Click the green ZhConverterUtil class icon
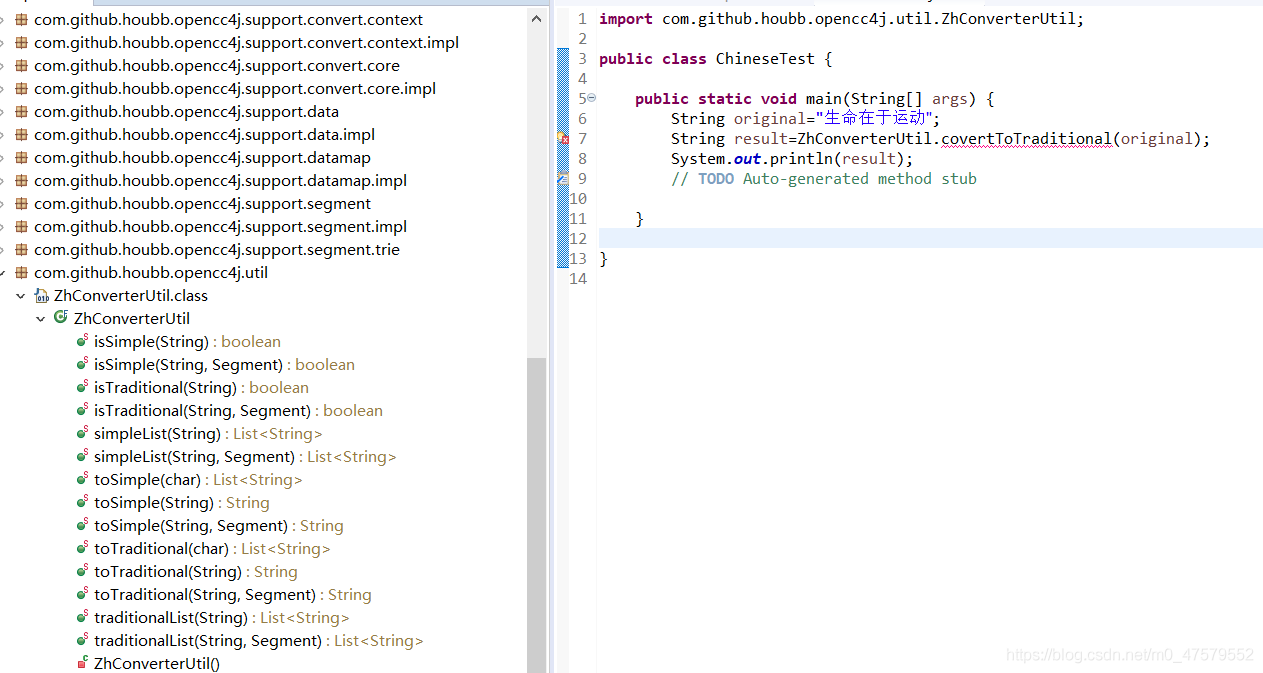 click(61, 318)
